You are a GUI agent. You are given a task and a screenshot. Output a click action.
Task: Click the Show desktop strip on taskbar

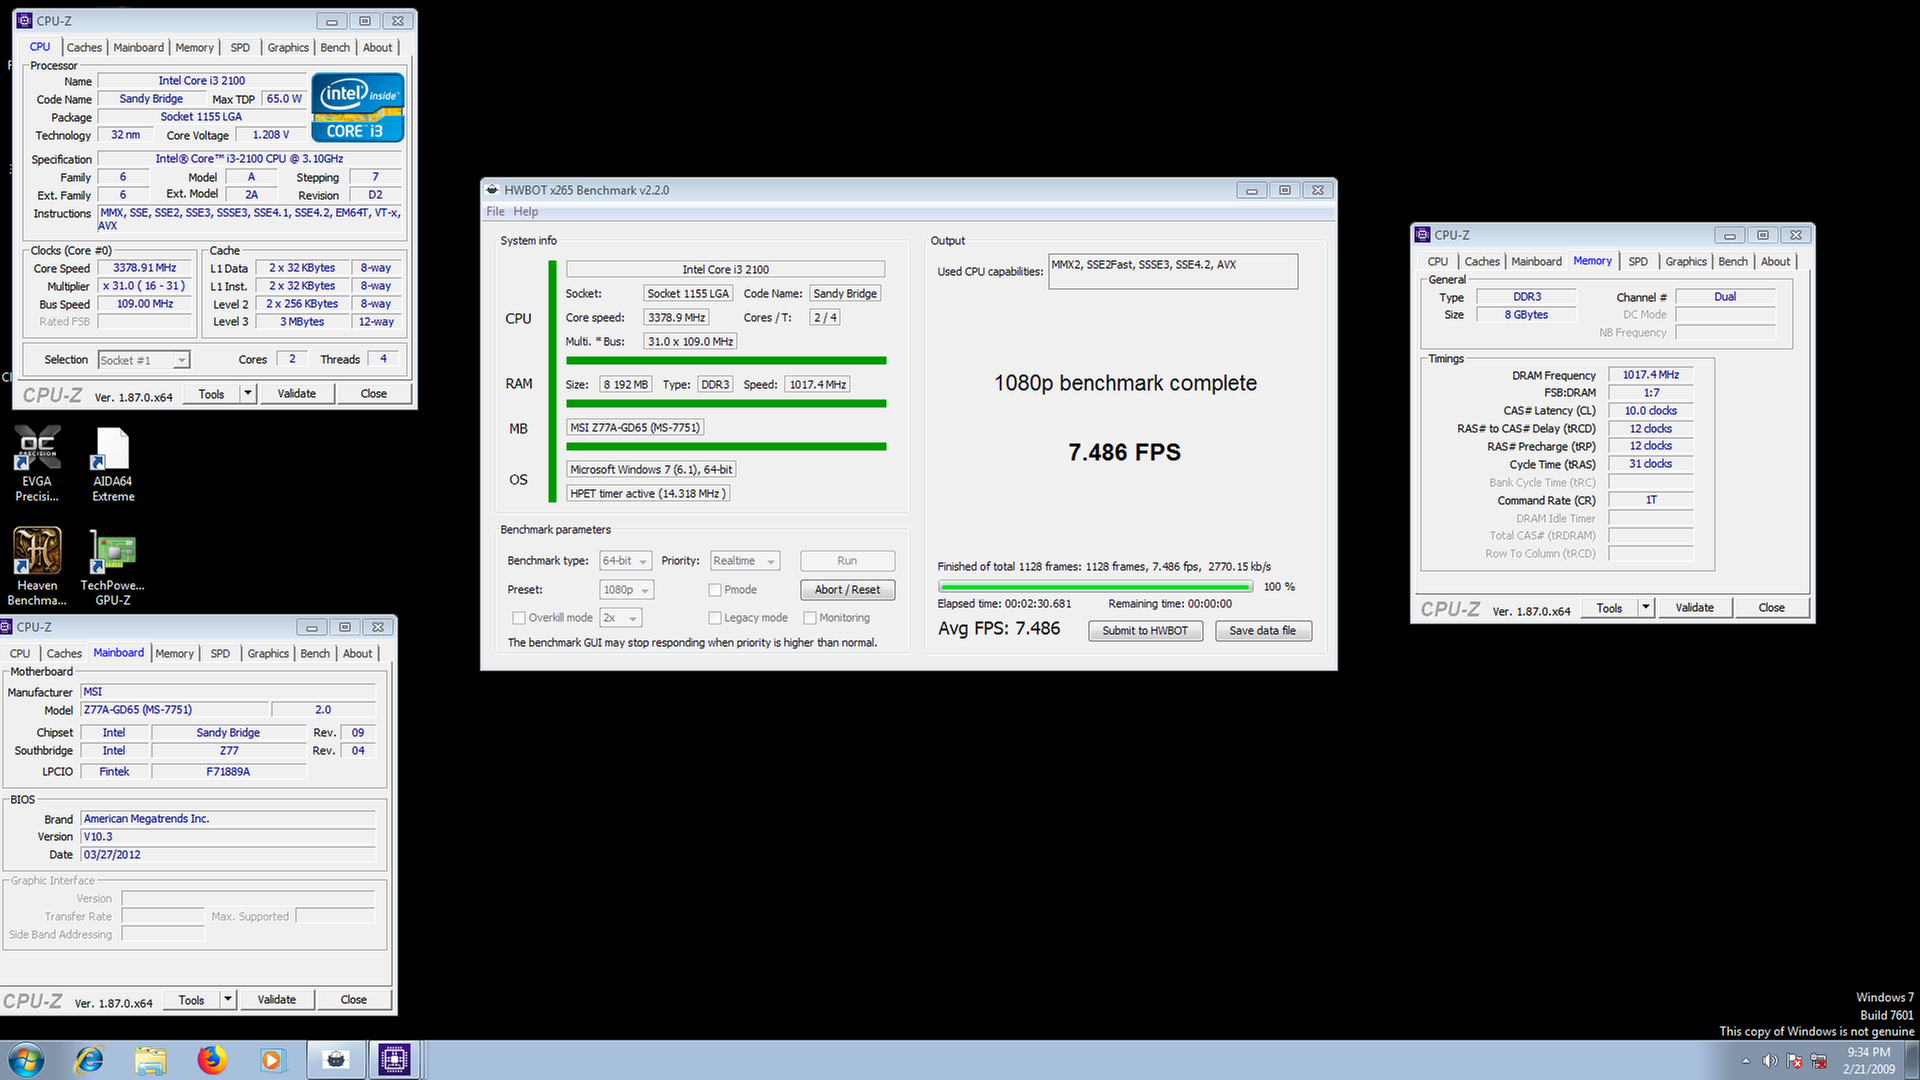click(x=1912, y=1060)
